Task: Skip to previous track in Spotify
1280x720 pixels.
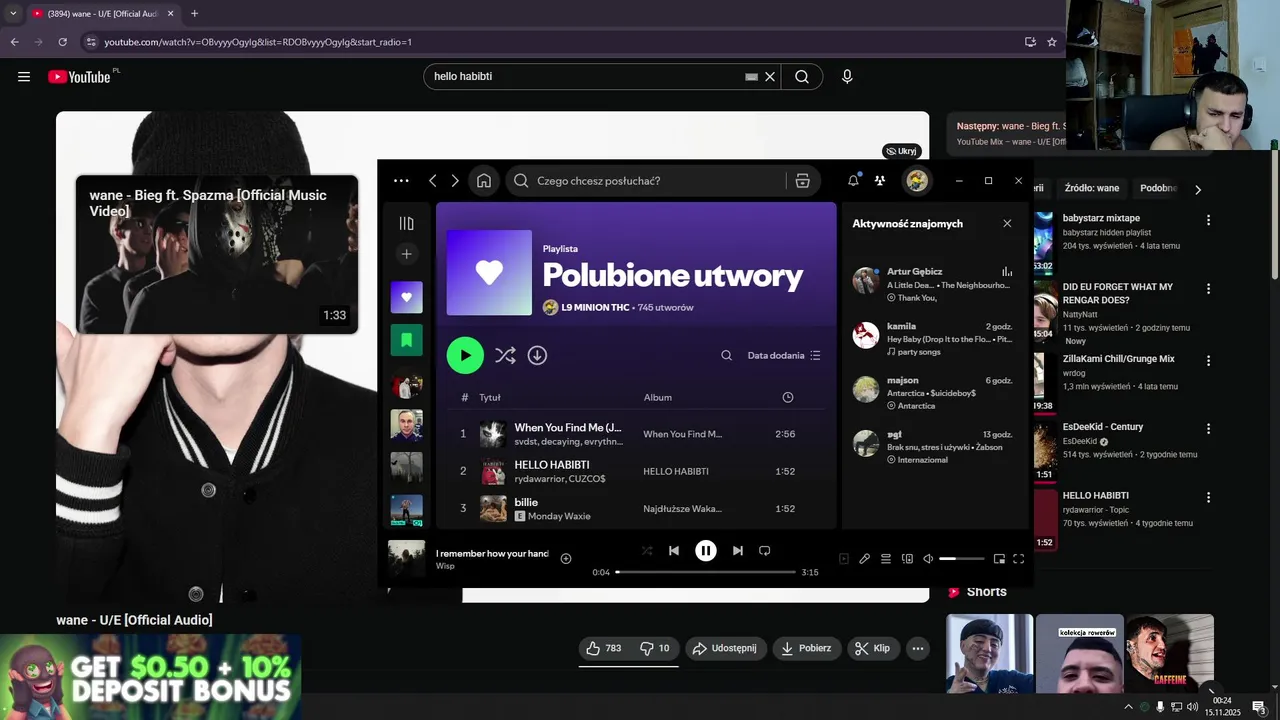Action: (x=674, y=551)
